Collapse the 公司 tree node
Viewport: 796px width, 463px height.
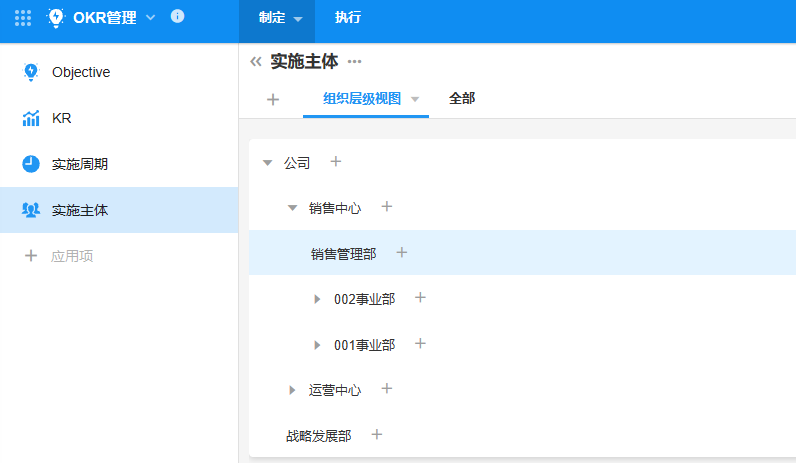pos(267,163)
